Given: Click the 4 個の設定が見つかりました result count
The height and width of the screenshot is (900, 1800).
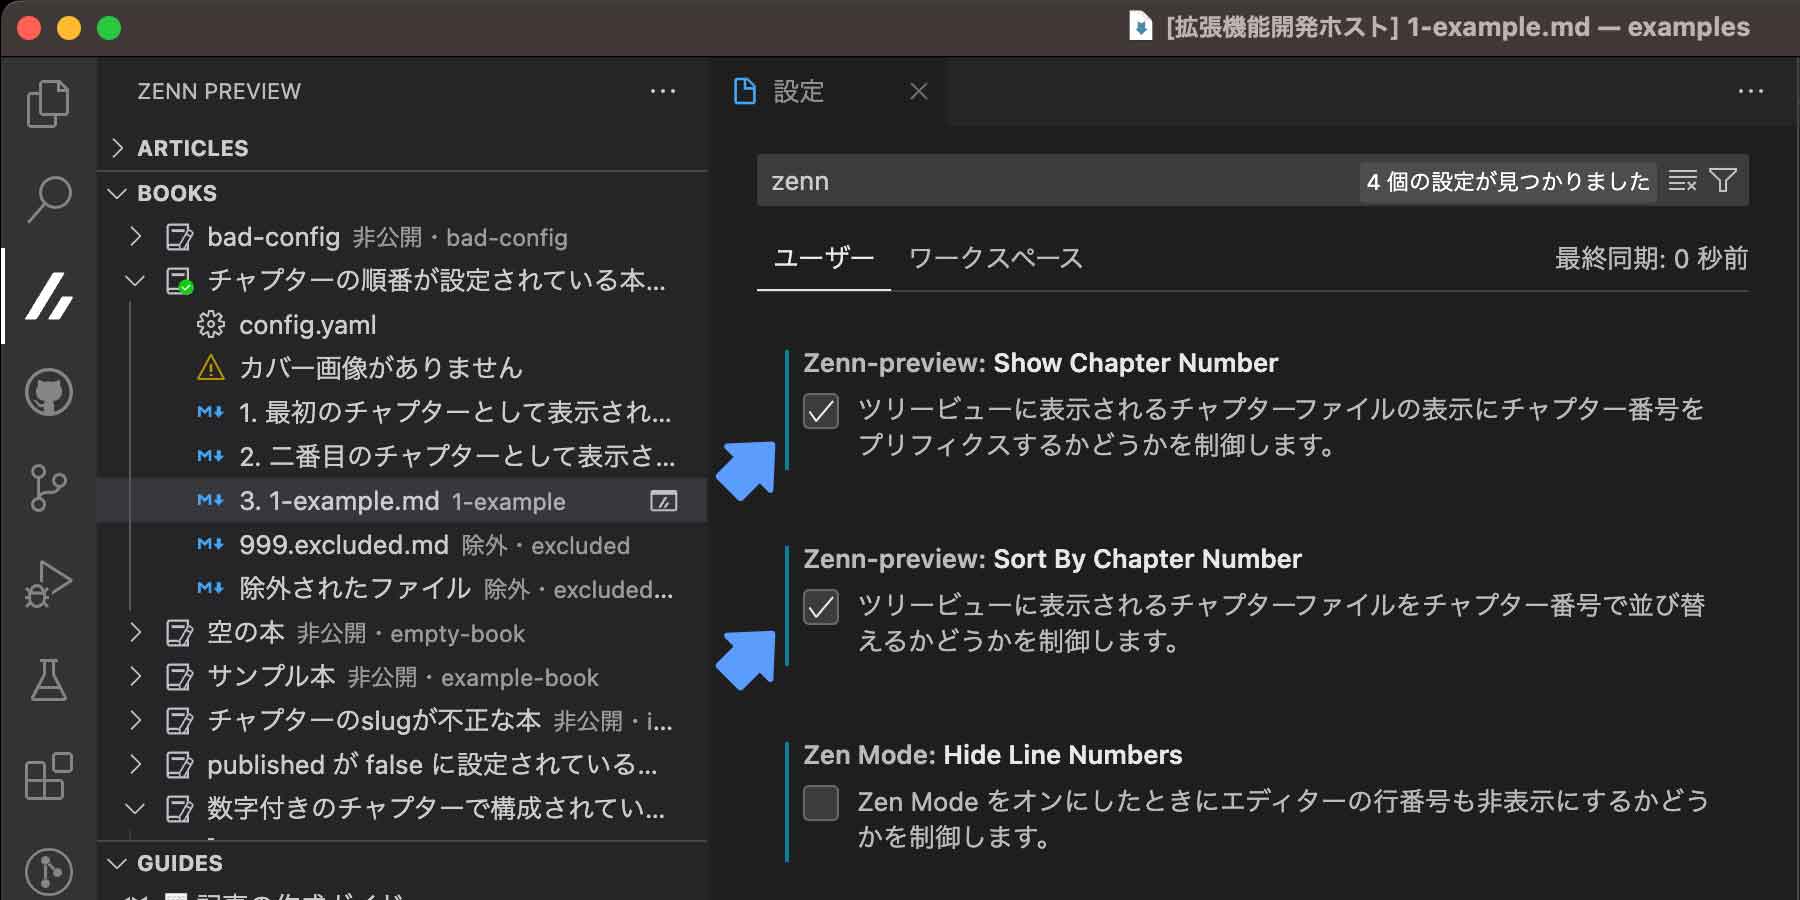Looking at the screenshot, I should pyautogui.click(x=1508, y=181).
